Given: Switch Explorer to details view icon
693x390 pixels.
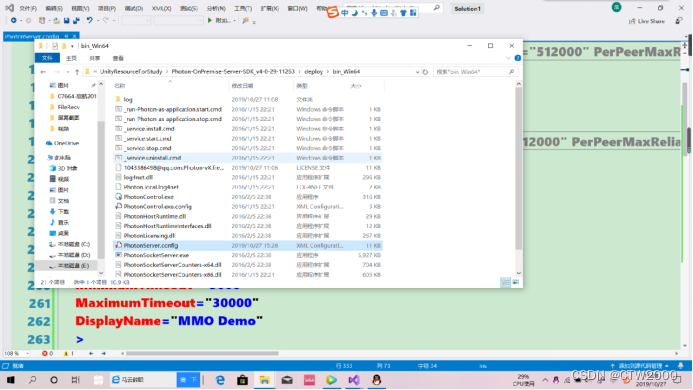Looking at the screenshot, I should 505,282.
